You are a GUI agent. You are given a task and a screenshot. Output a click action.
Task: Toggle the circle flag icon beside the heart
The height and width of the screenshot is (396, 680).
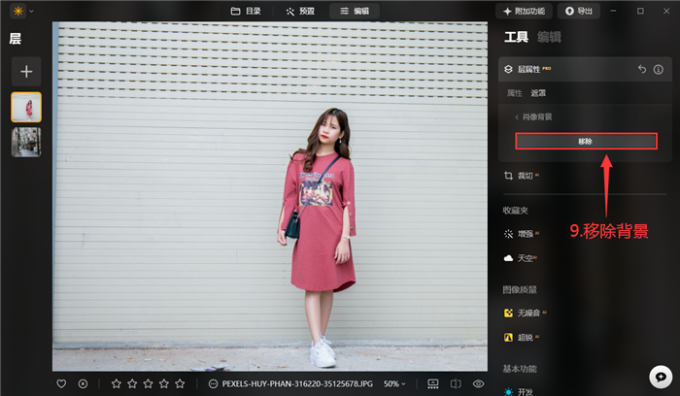83,384
